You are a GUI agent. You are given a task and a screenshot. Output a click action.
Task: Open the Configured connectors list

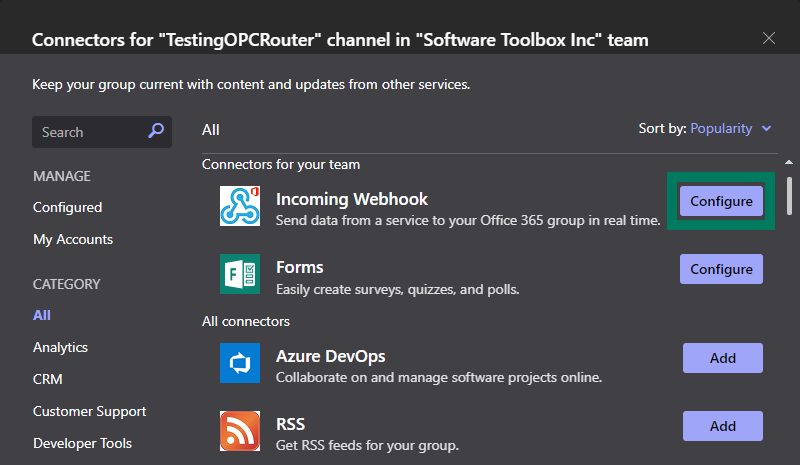pos(67,207)
